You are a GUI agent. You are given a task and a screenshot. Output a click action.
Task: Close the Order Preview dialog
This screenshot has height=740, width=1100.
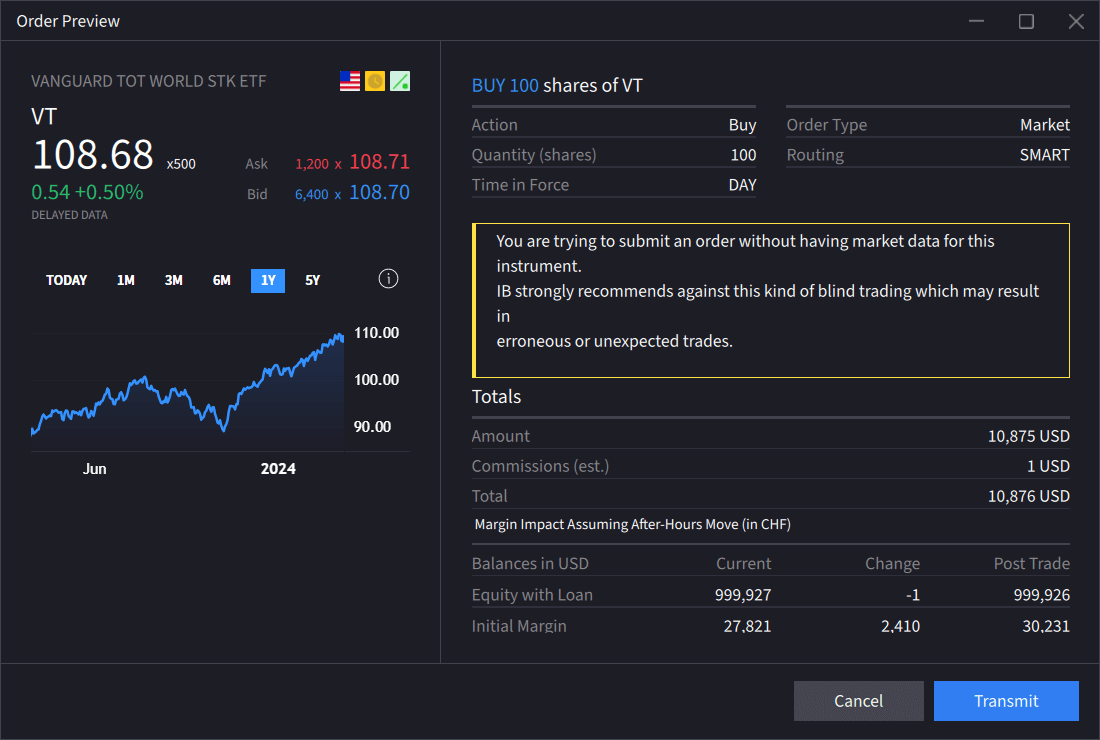(x=1076, y=21)
